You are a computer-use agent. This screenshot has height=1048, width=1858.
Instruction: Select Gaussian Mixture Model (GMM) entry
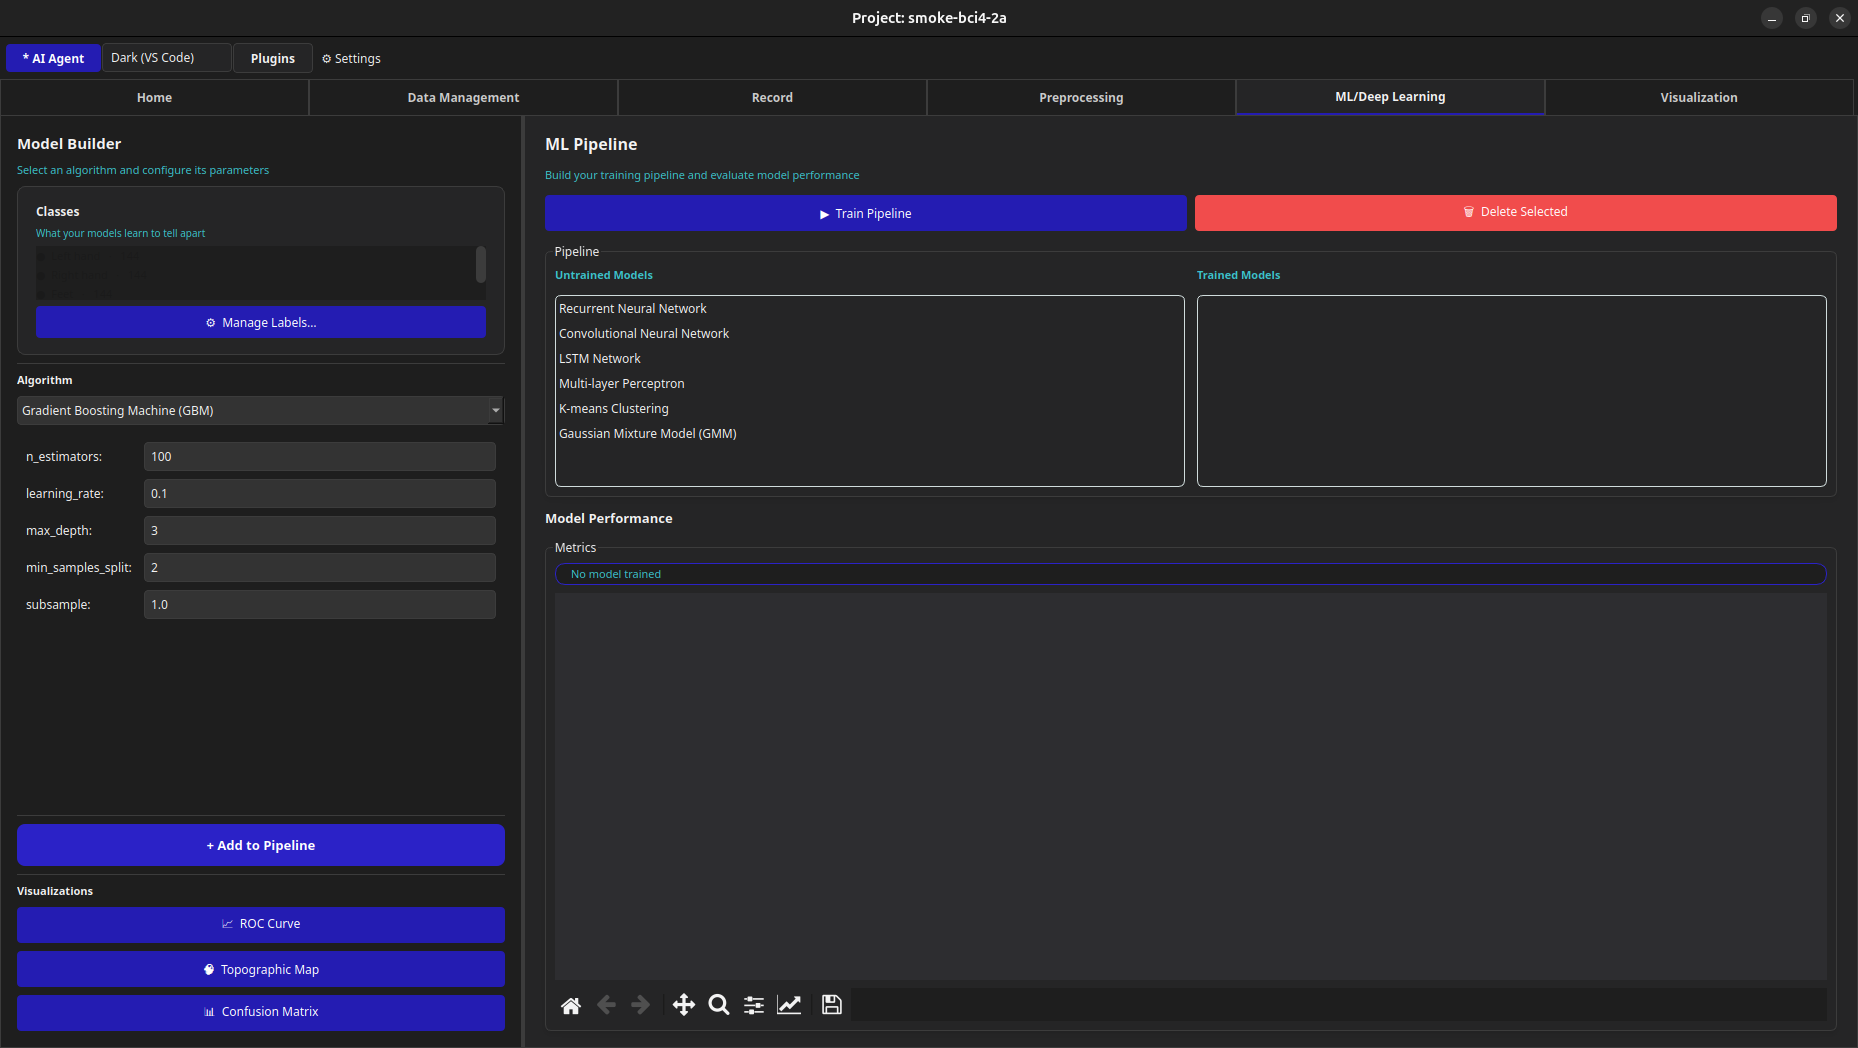(x=869, y=434)
